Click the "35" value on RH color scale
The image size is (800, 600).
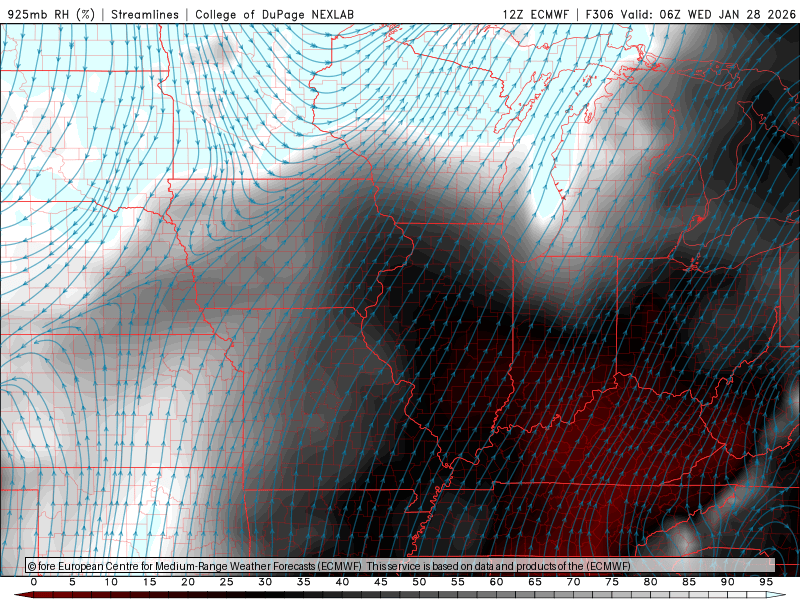click(304, 582)
